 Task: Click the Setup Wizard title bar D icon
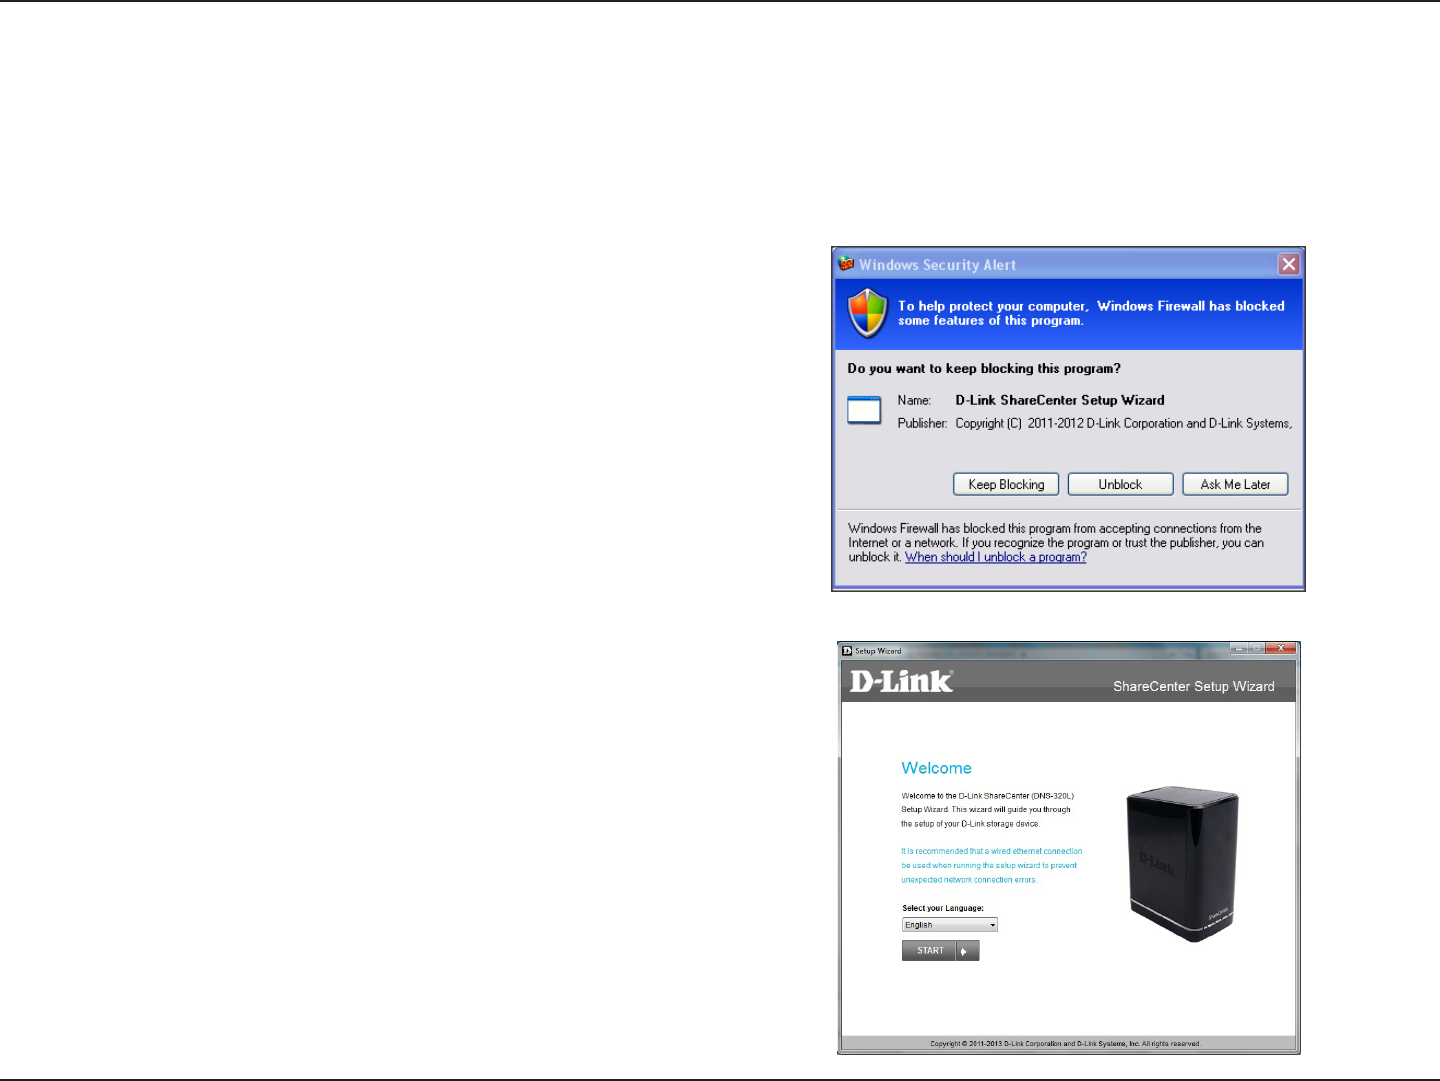click(847, 651)
